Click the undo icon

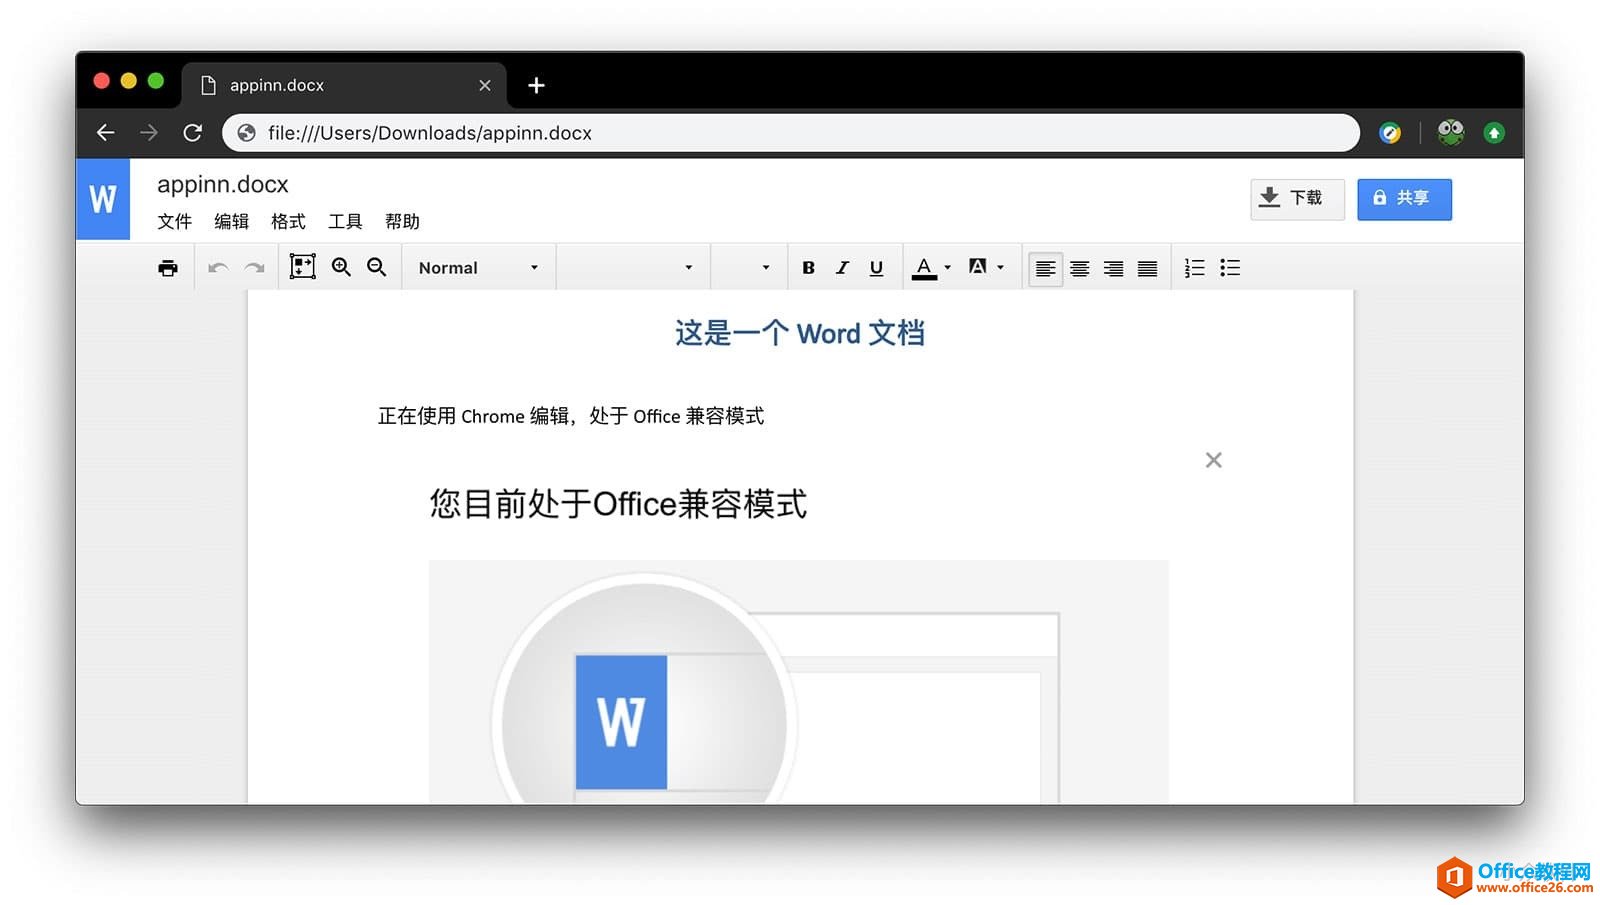pos(218,267)
